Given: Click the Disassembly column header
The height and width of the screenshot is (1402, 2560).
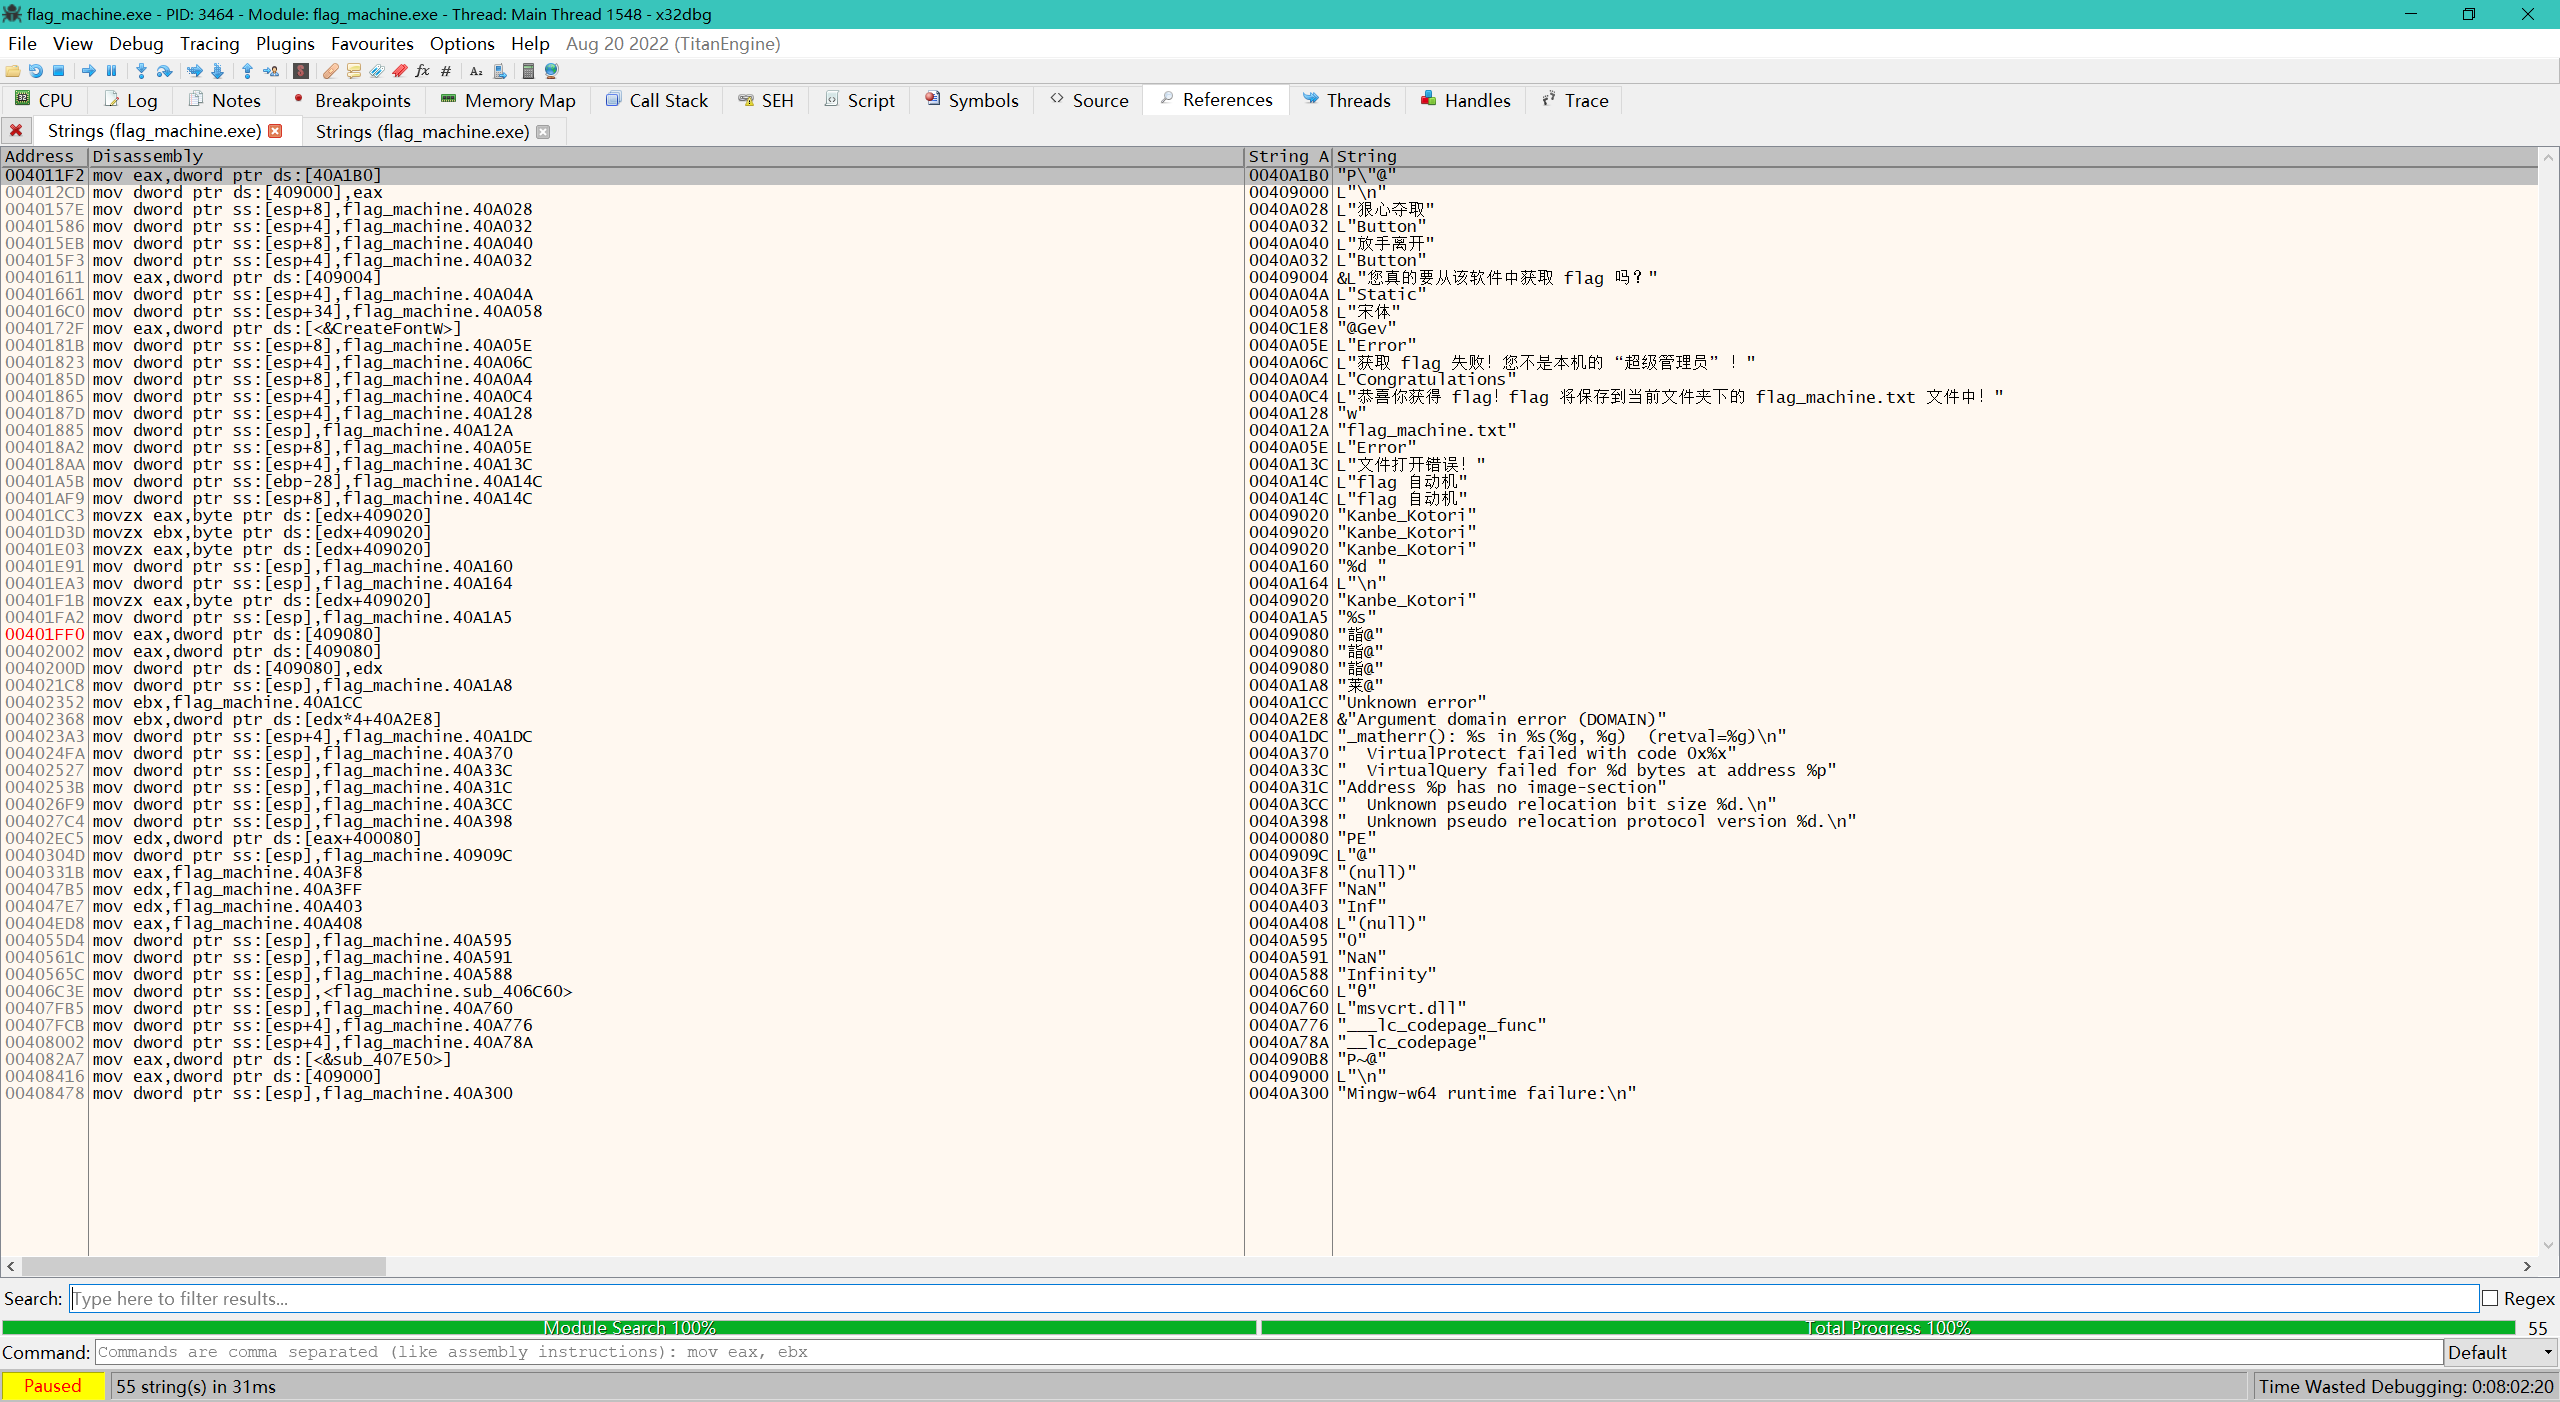Looking at the screenshot, I should pos(666,156).
